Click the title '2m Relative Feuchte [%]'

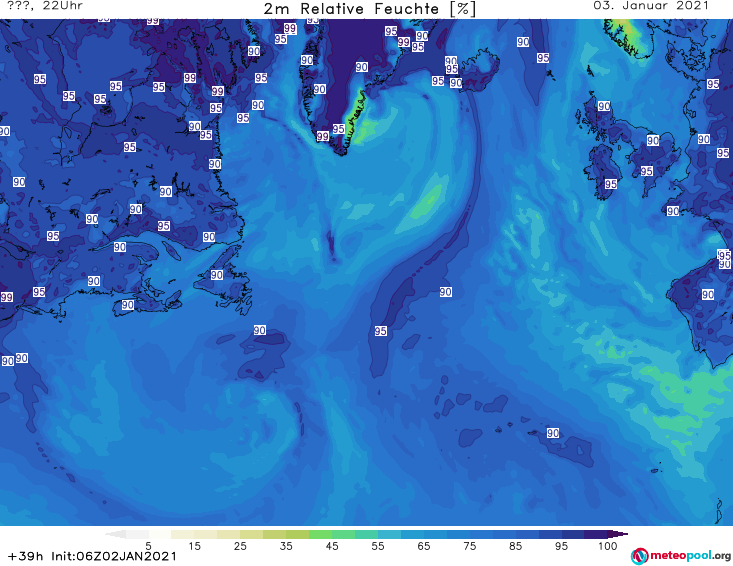[370, 9]
